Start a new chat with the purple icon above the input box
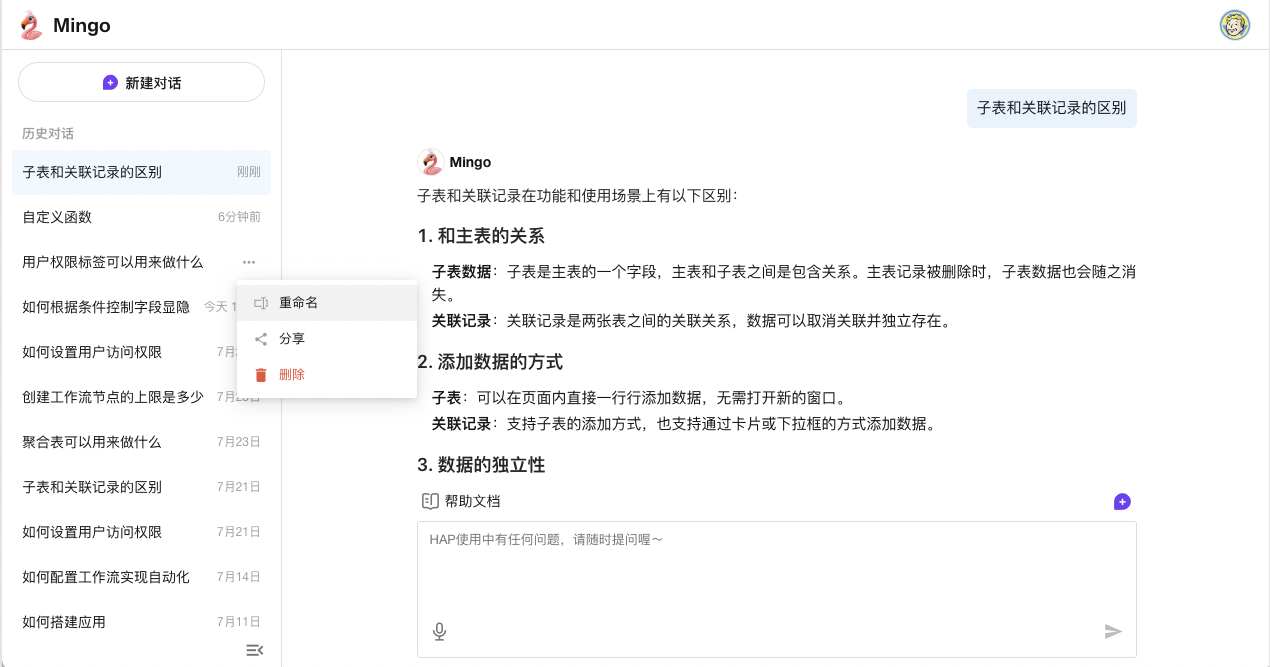Image resolution: width=1270 pixels, height=667 pixels. [1122, 501]
